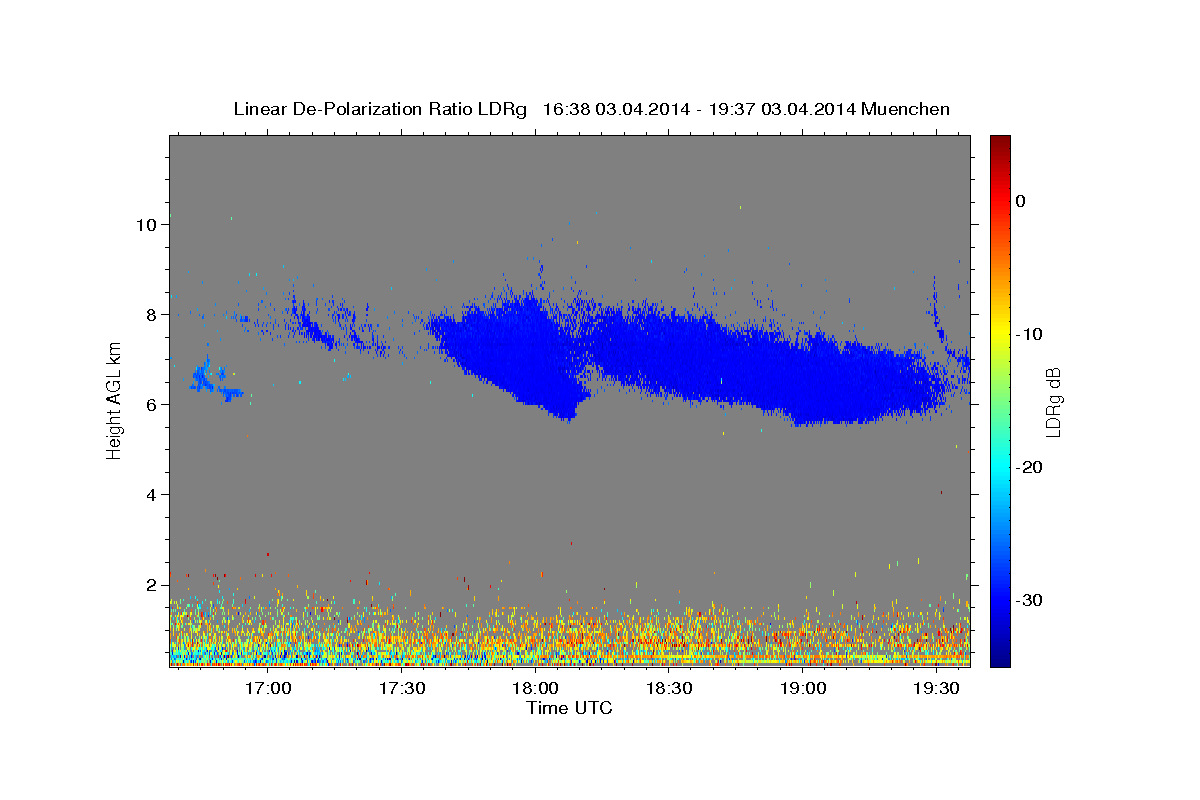Screen dimensions: 1200x800
Task: Click the height axis label '4'
Action: 151,494
